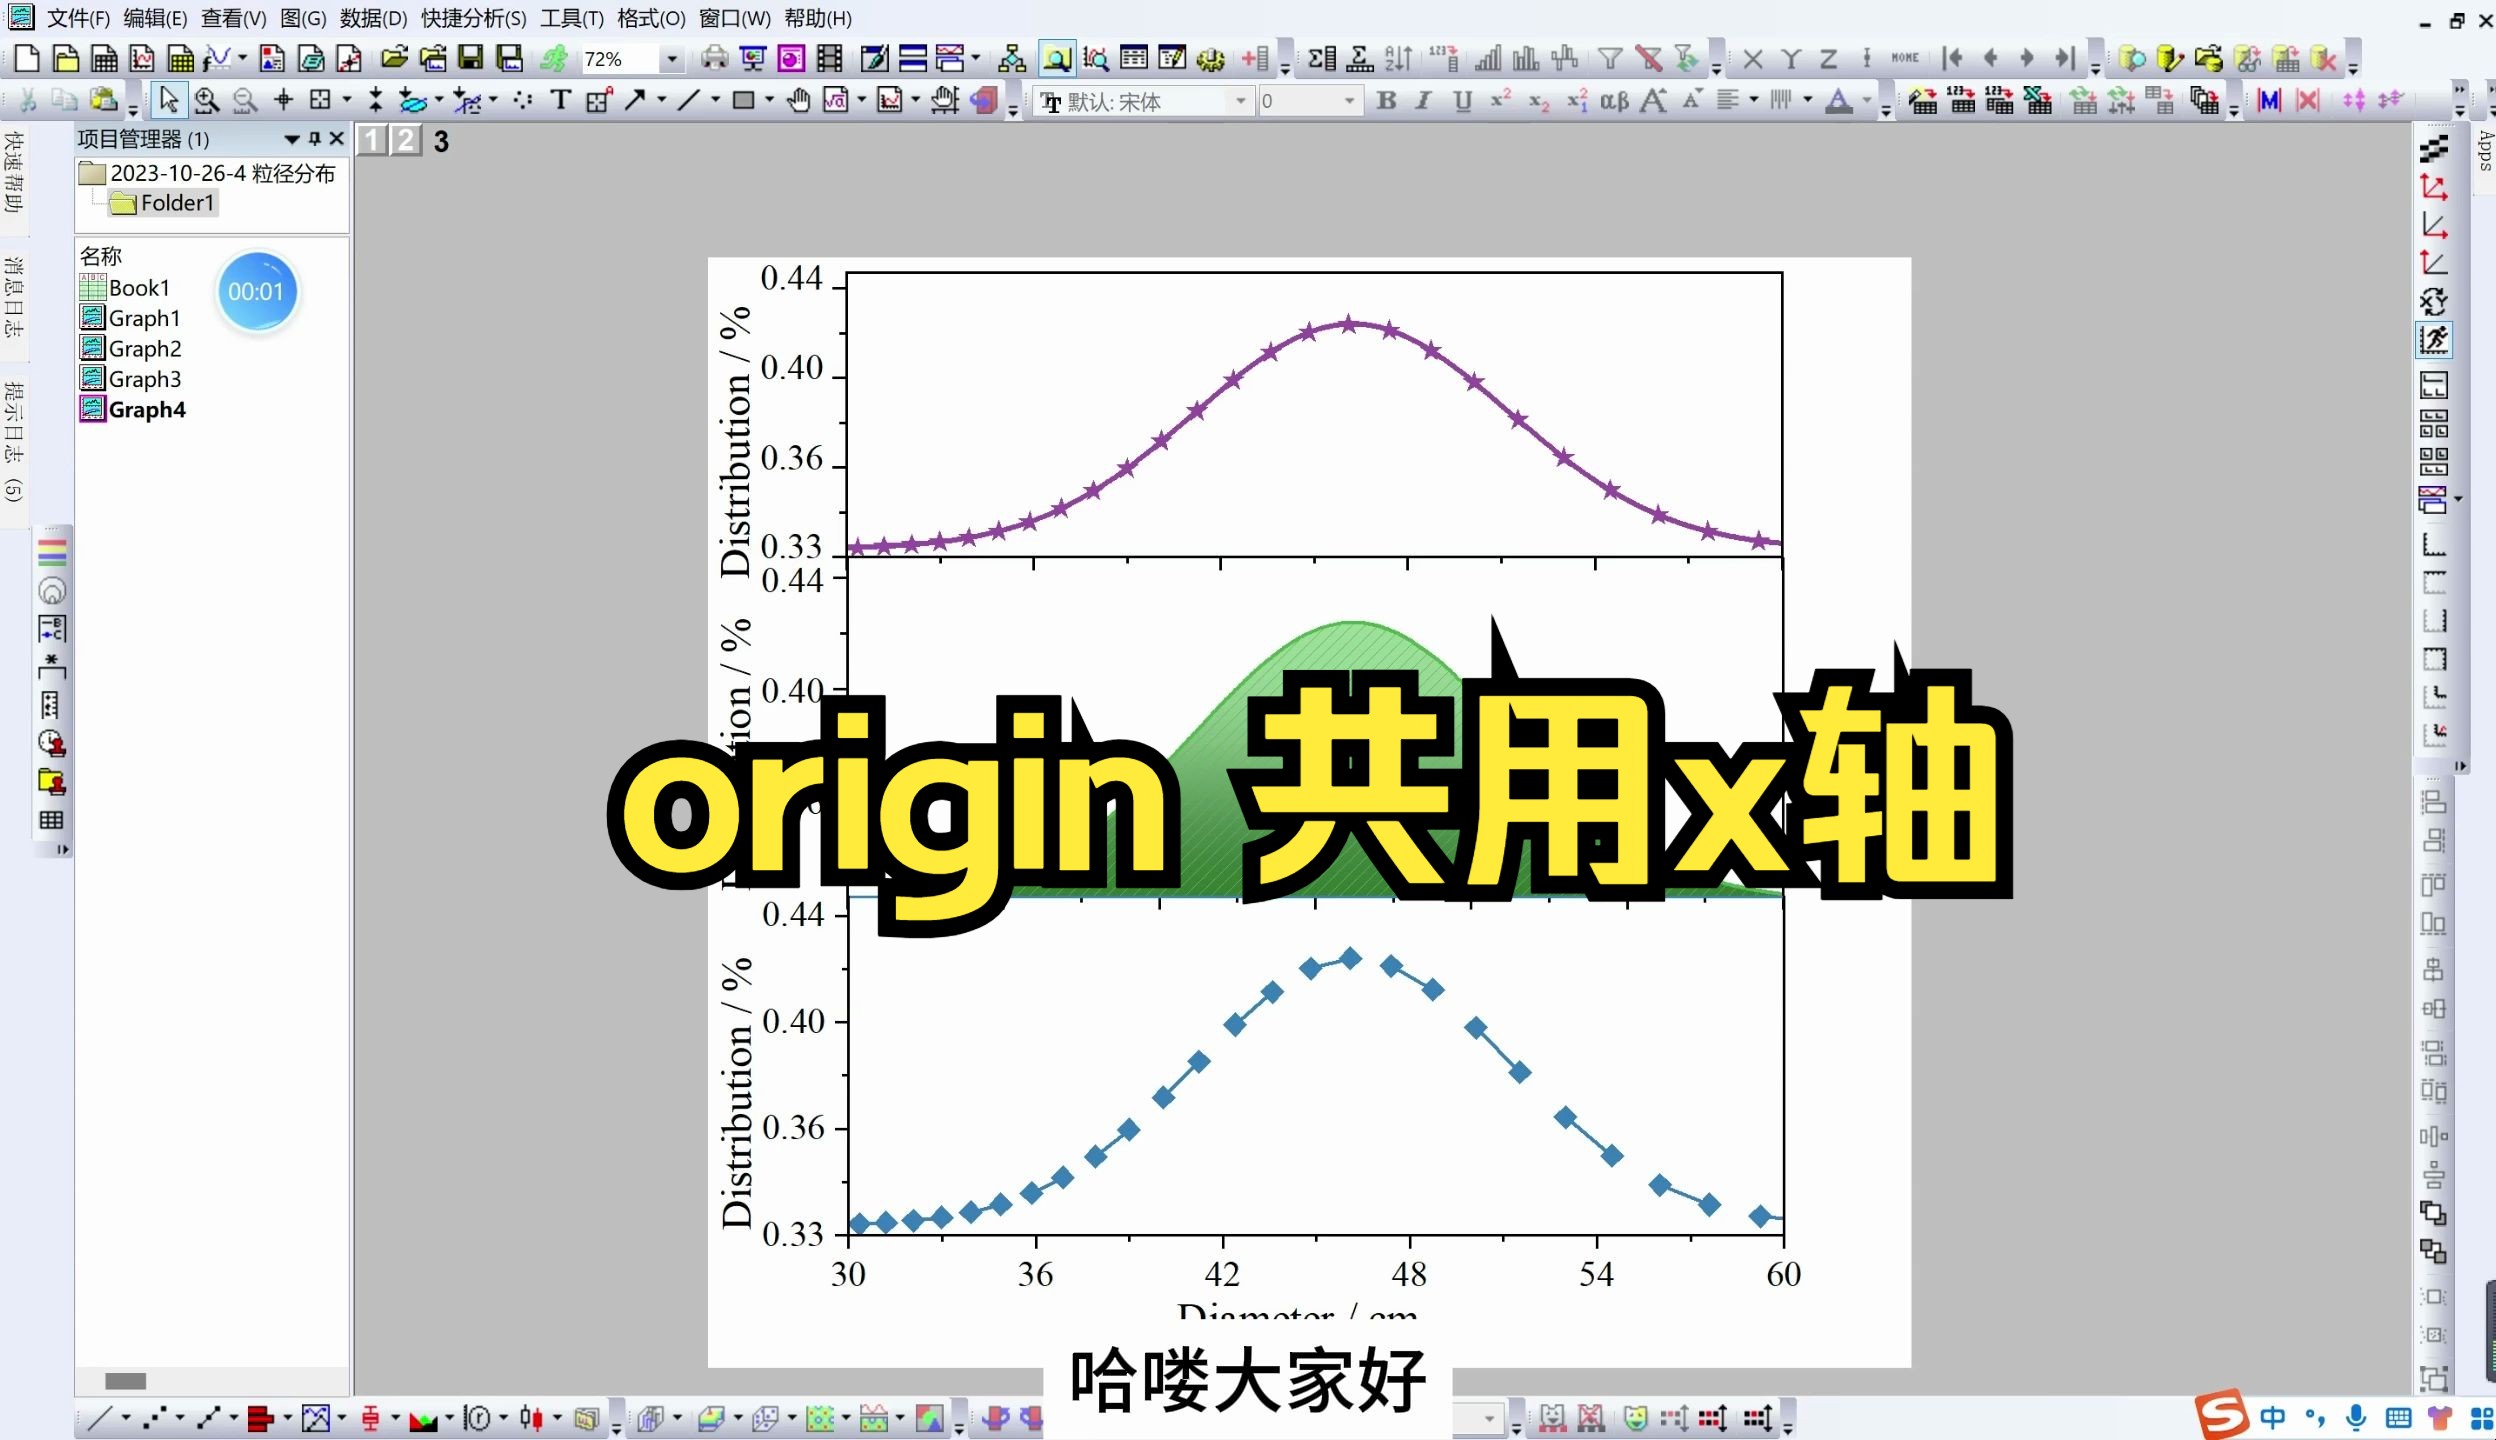Set column as X with the X icon
This screenshot has width=2496, height=1440.
[x=1752, y=59]
